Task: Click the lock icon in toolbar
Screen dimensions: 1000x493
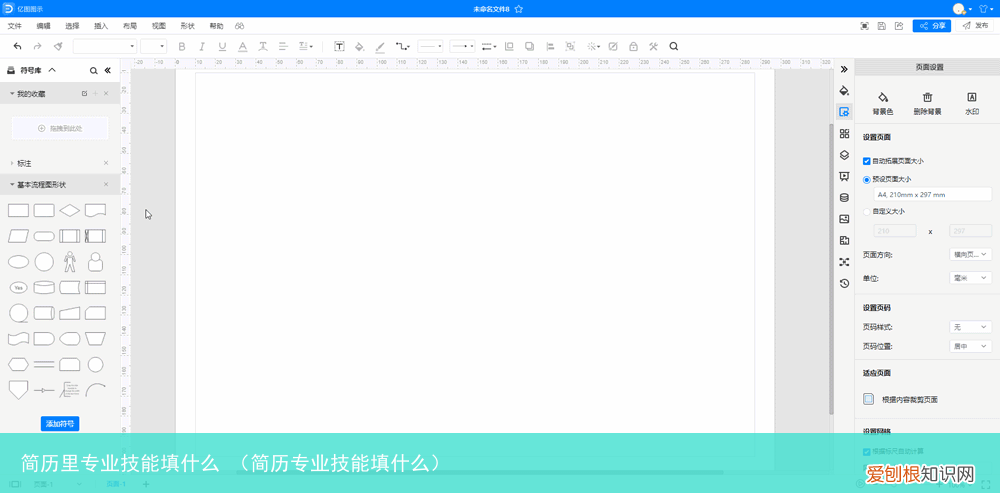Action: coord(633,46)
